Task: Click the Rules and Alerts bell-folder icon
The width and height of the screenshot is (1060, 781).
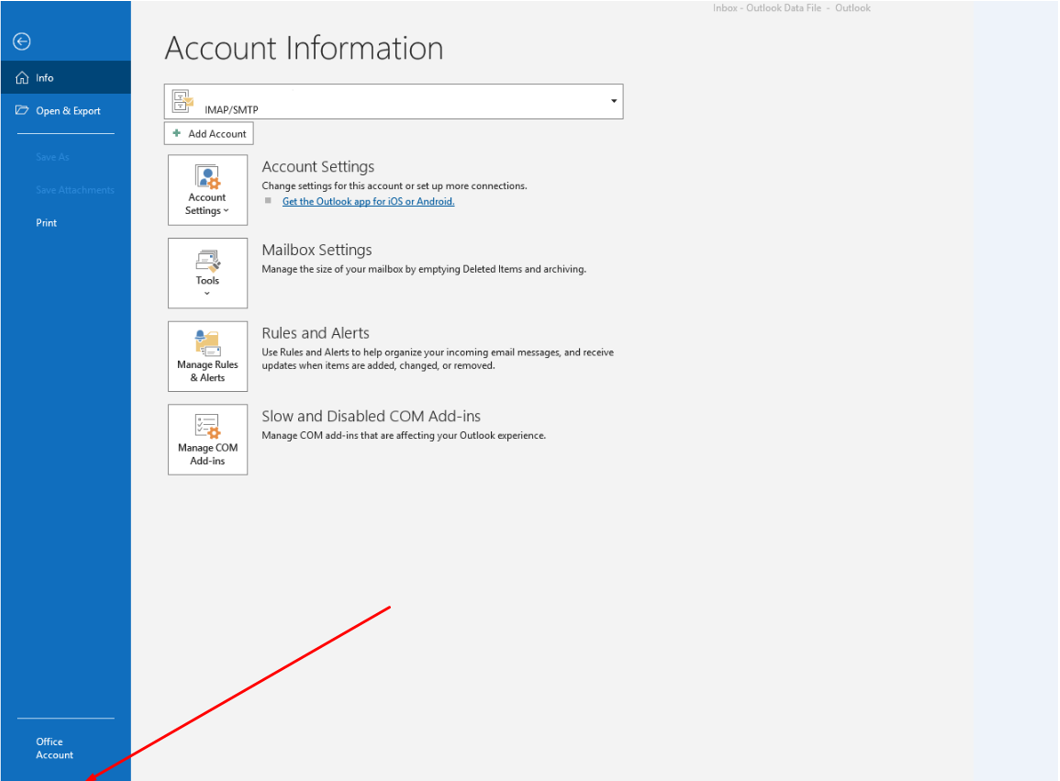Action: [208, 343]
